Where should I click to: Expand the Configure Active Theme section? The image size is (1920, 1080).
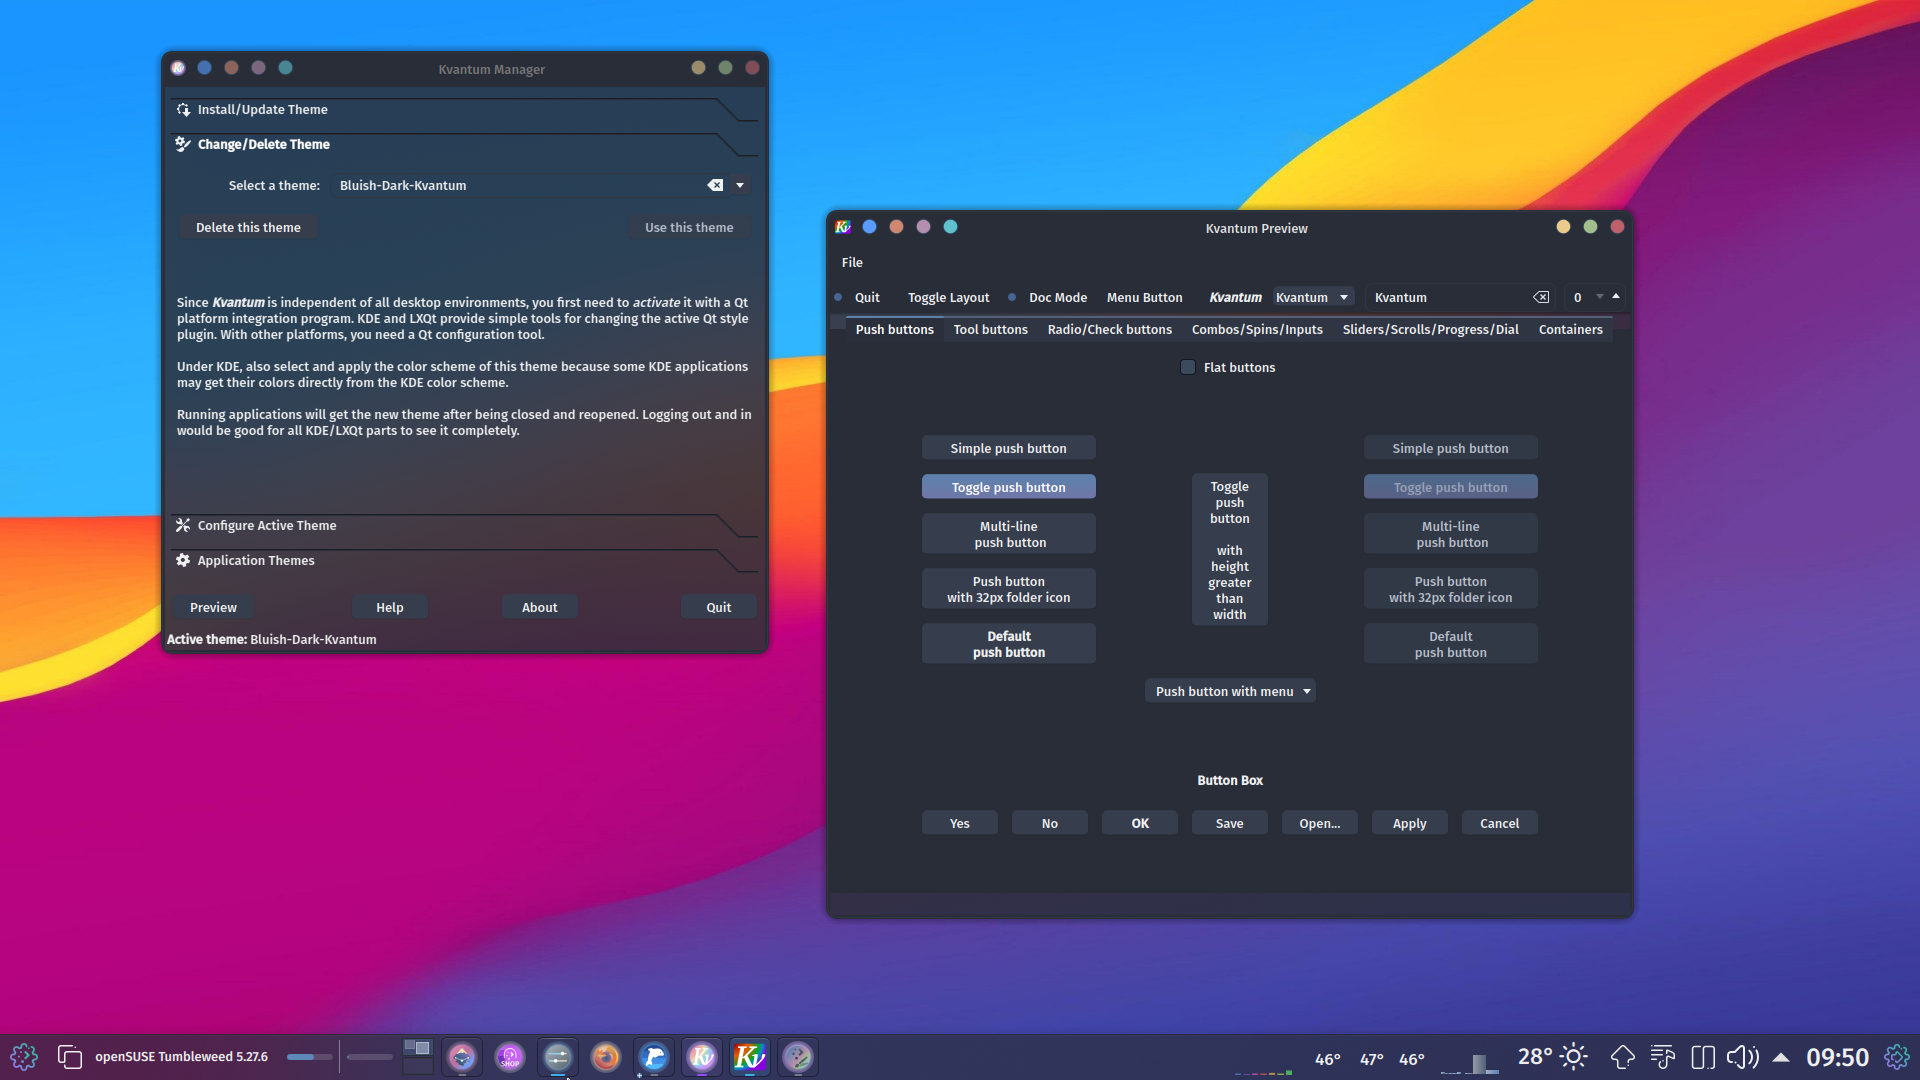point(465,525)
